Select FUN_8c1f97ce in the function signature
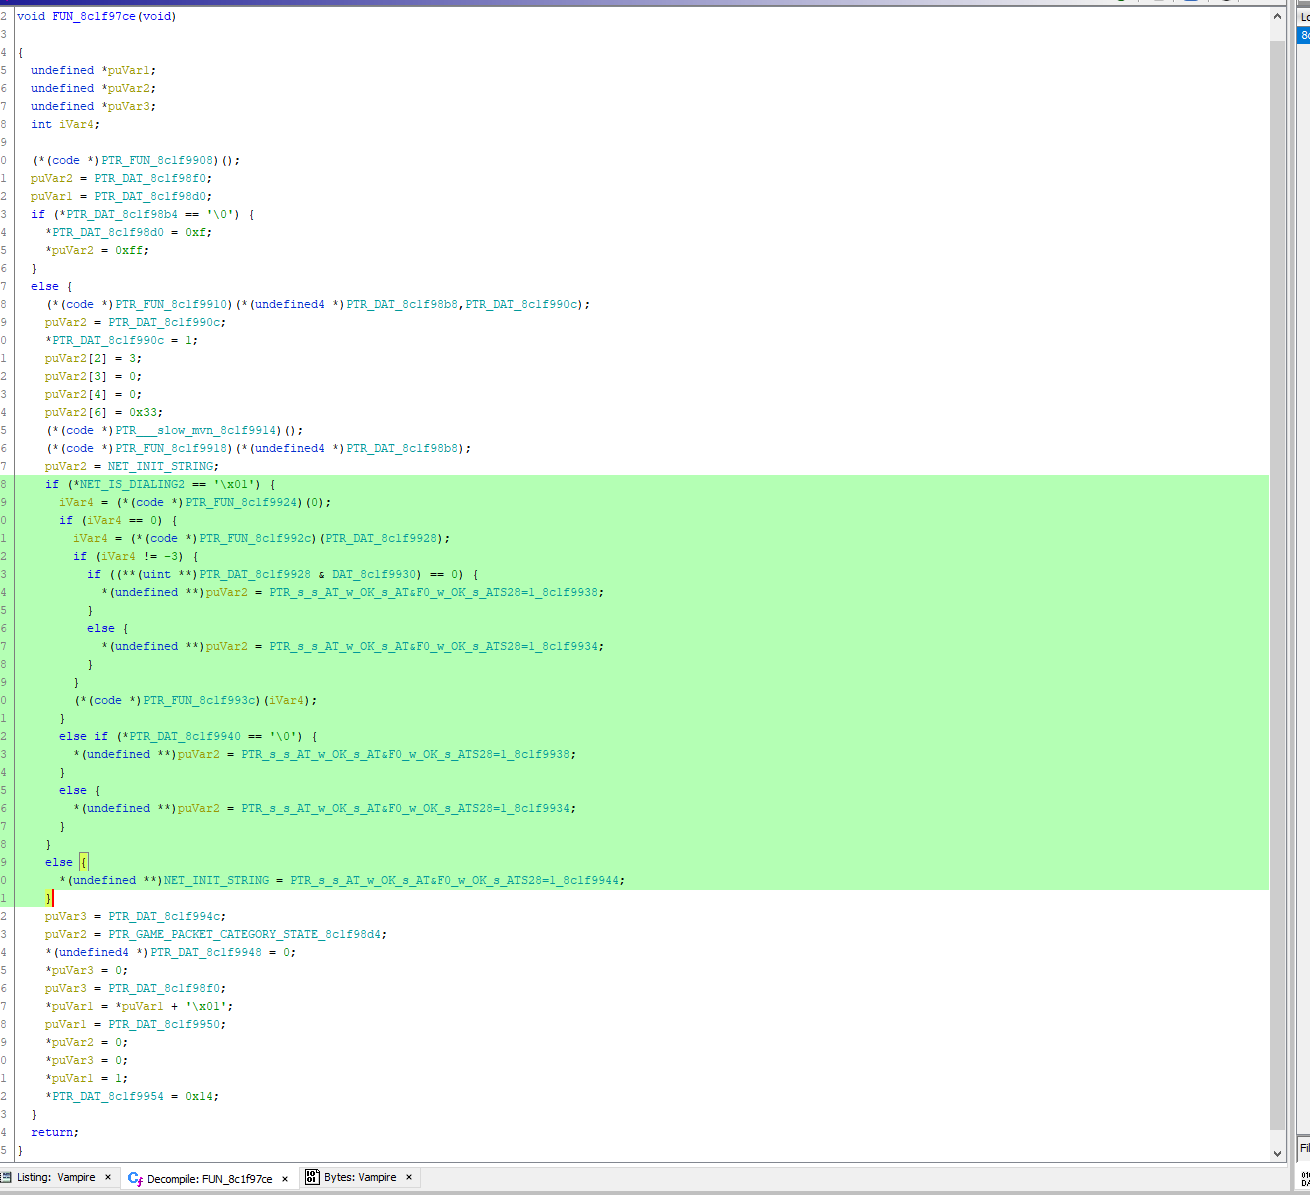 tap(94, 16)
